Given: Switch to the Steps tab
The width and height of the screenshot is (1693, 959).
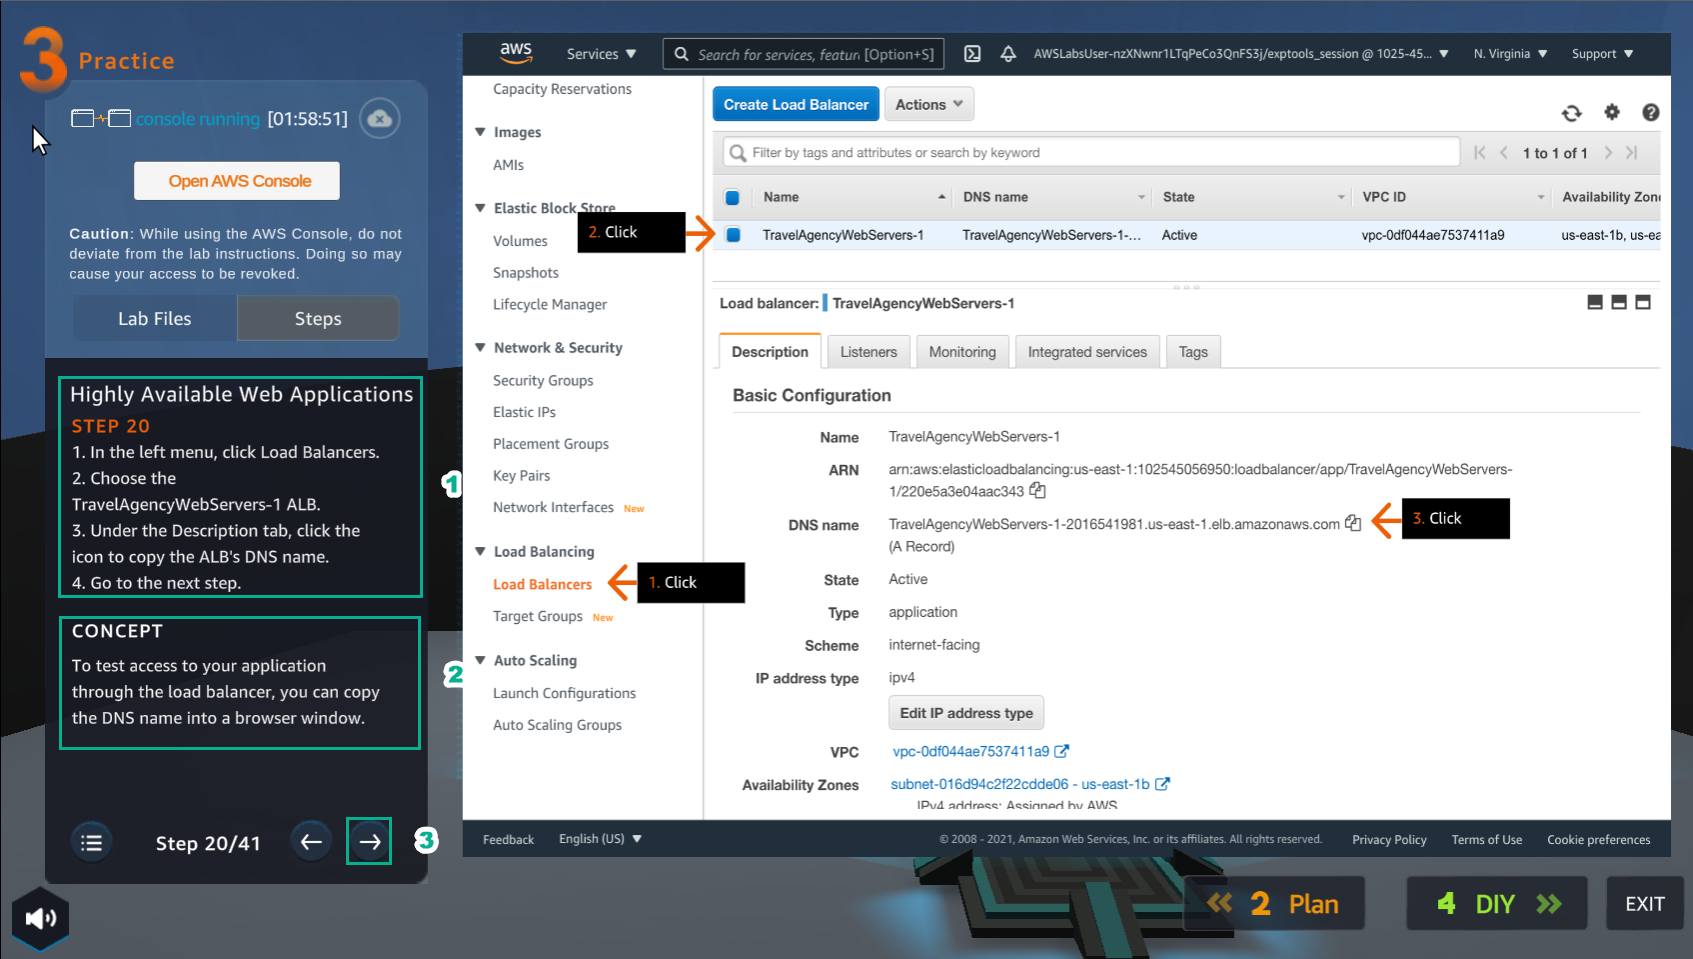Looking at the screenshot, I should 318,318.
